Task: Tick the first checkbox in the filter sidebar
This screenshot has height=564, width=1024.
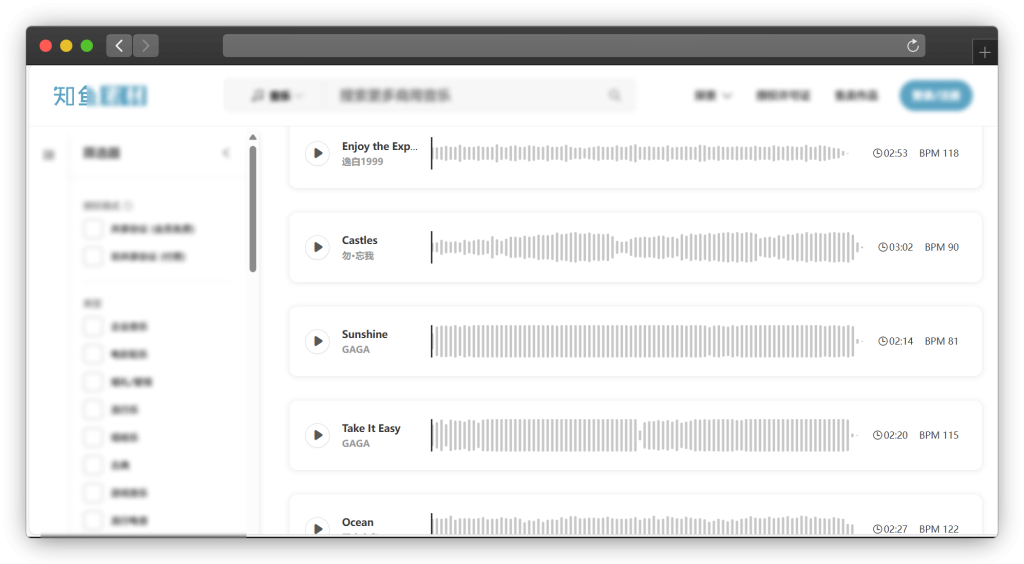Action: (x=93, y=229)
